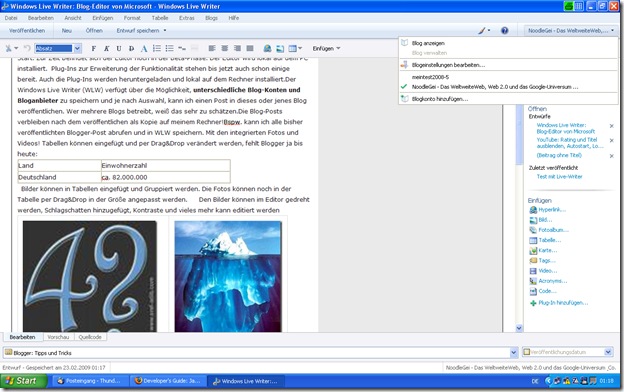
Task: Delete draft '(Beitrag ohne Titel)' with X
Action: point(612,156)
